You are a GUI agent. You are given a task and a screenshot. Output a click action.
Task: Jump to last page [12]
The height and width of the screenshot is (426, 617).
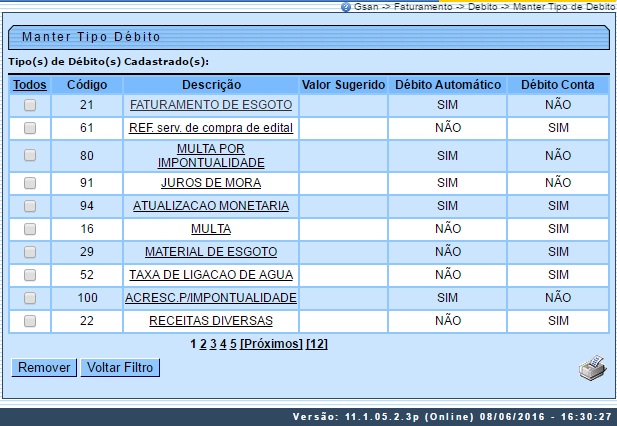[x=317, y=344]
